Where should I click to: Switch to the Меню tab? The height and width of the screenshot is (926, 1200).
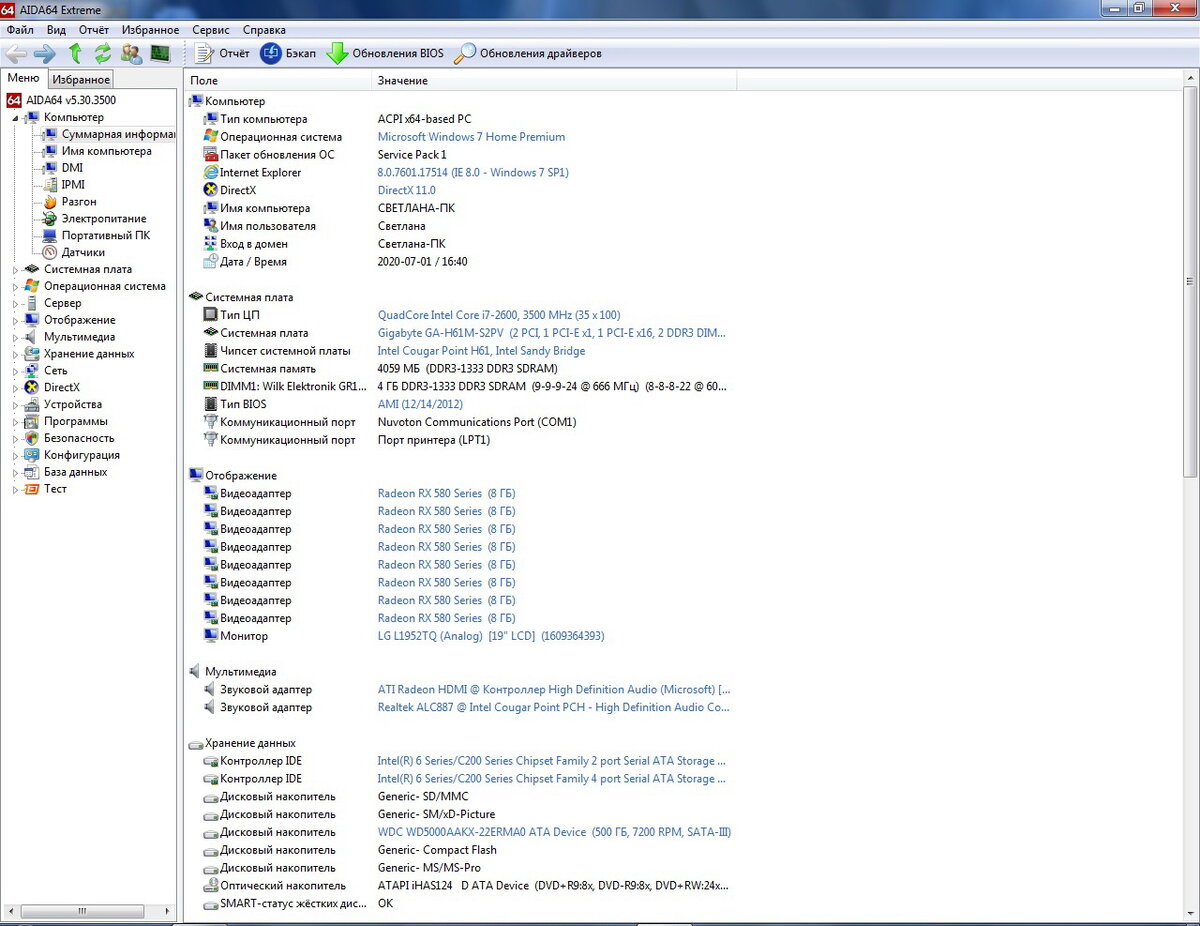(x=23, y=78)
